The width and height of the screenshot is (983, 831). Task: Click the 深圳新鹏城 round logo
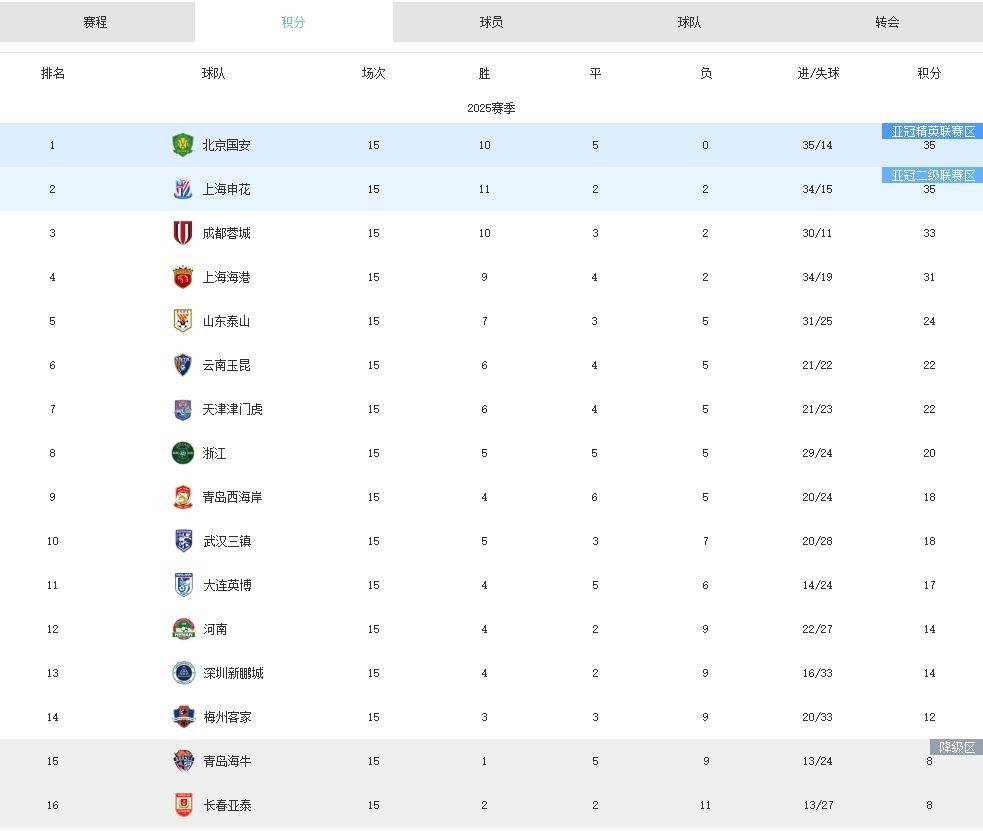182,673
